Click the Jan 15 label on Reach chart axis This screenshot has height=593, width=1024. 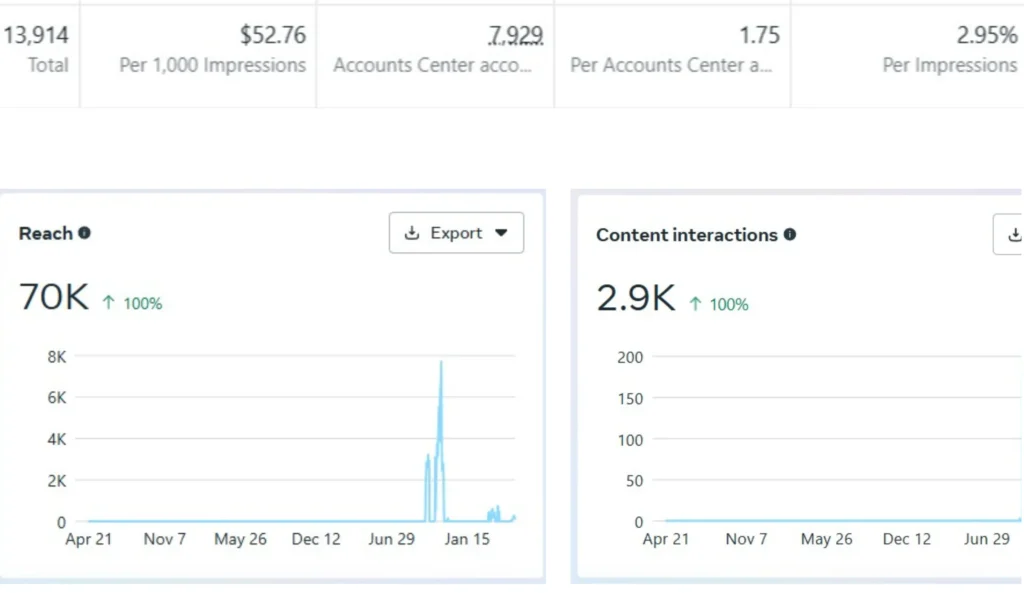click(x=467, y=539)
